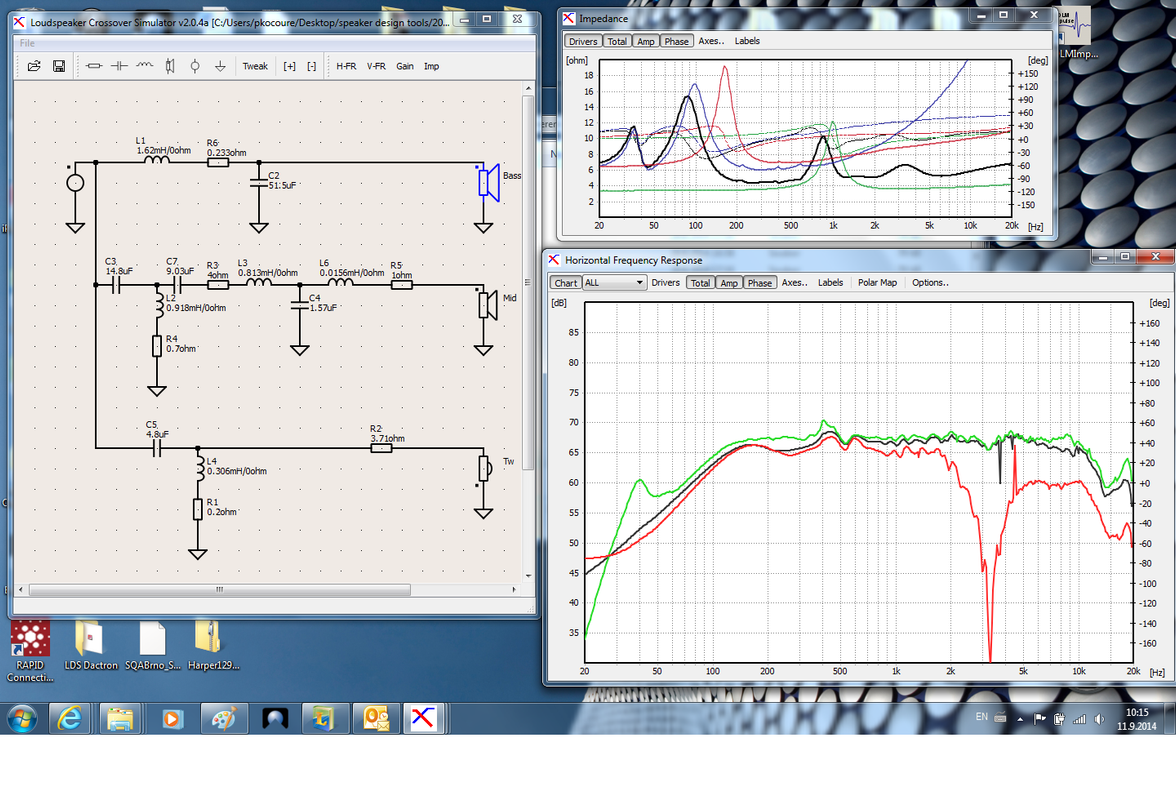Click Polar Map in frequency response window
The image size is (1176, 800).
click(x=878, y=283)
